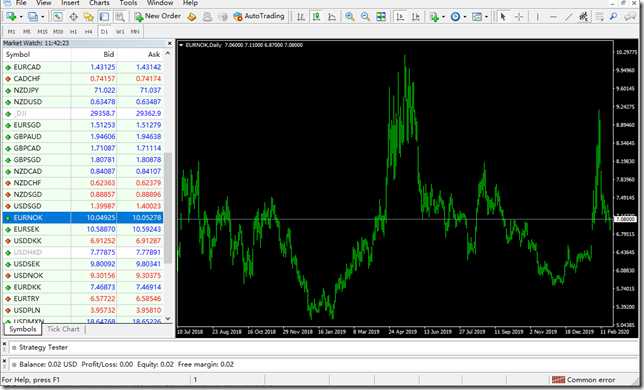Viewport: 644px width, 390px height.
Task: Select the cursor arrow tool
Action: click(x=503, y=17)
